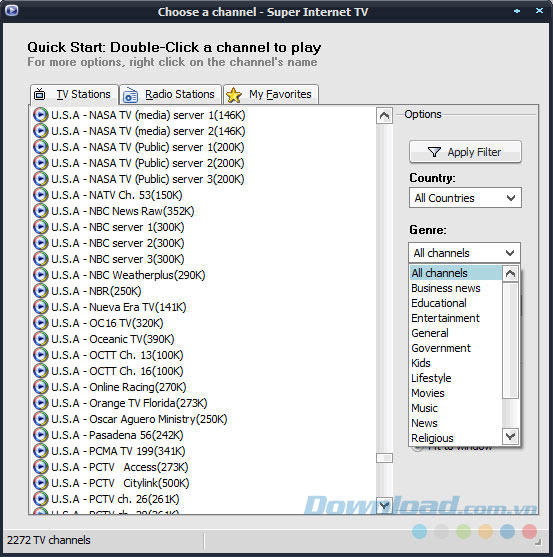Click play icon next to Pasadena 56
Viewport: 553px width, 557px height.
[40, 435]
